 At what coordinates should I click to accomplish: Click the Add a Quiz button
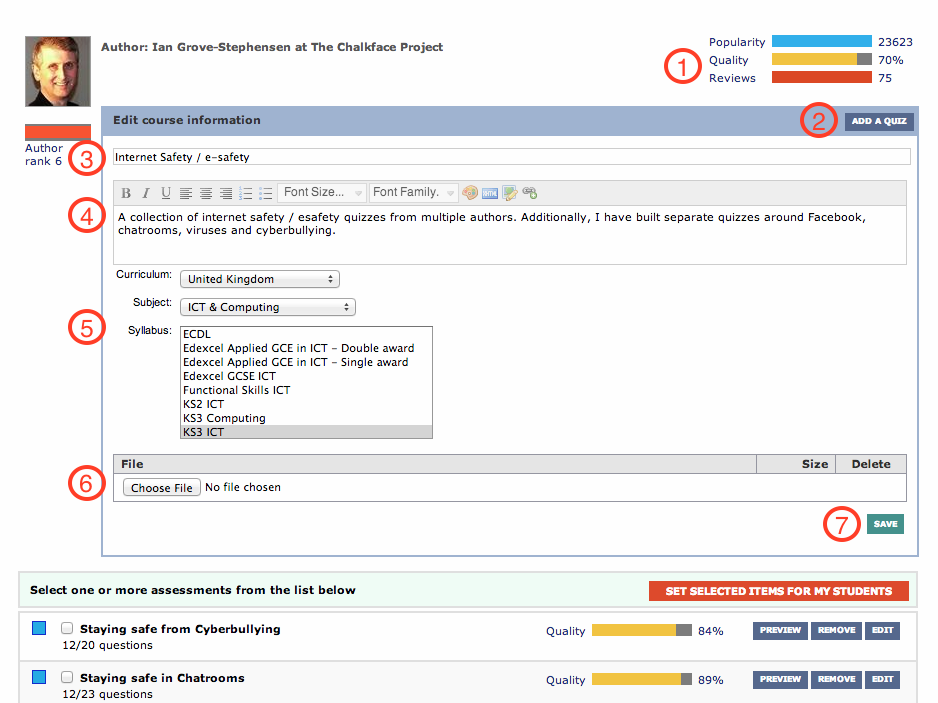tap(879, 122)
